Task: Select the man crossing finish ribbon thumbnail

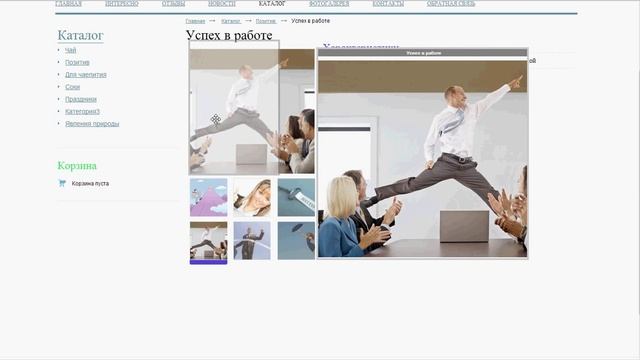Action: tap(252, 241)
